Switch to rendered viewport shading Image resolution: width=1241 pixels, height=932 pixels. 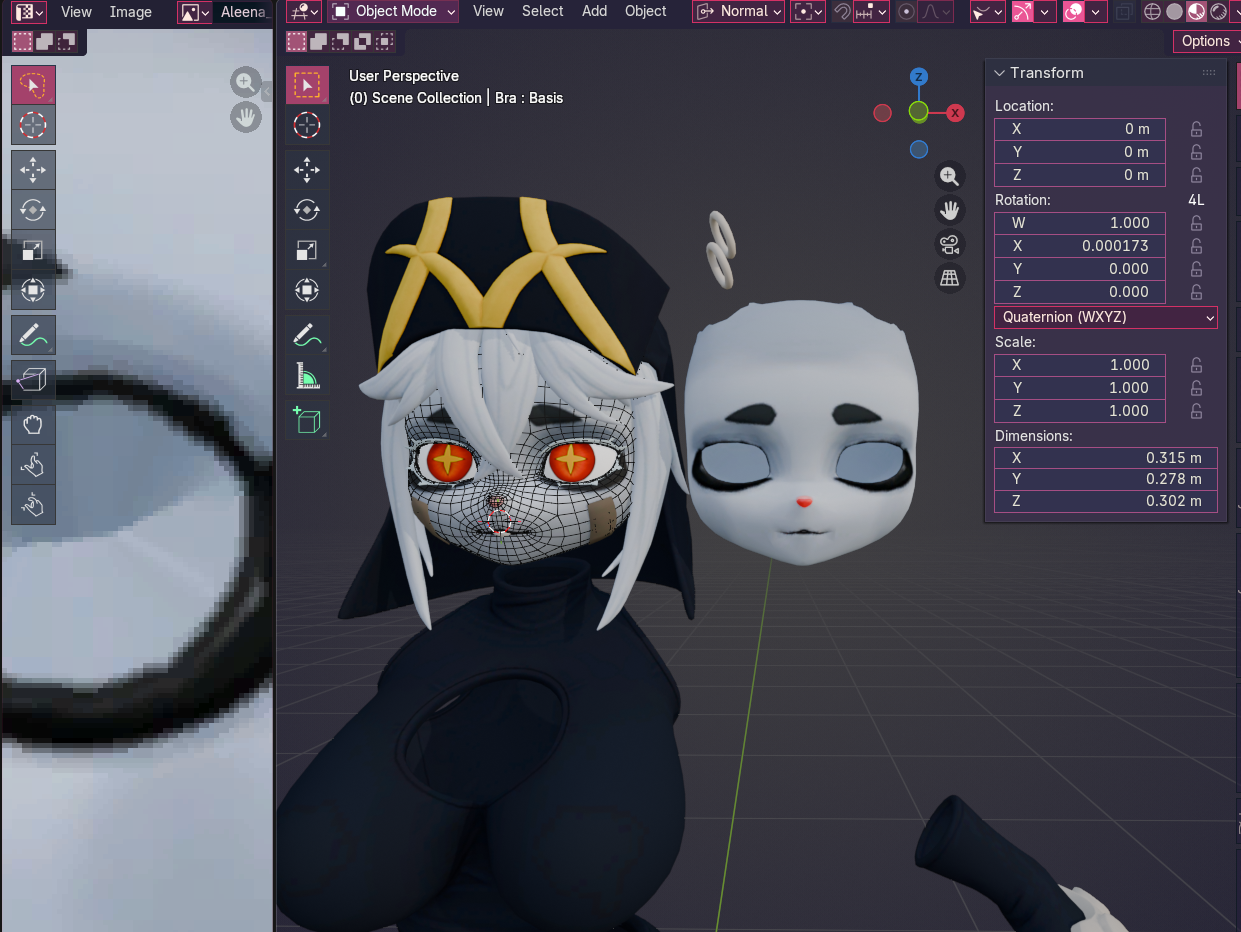click(x=1218, y=12)
